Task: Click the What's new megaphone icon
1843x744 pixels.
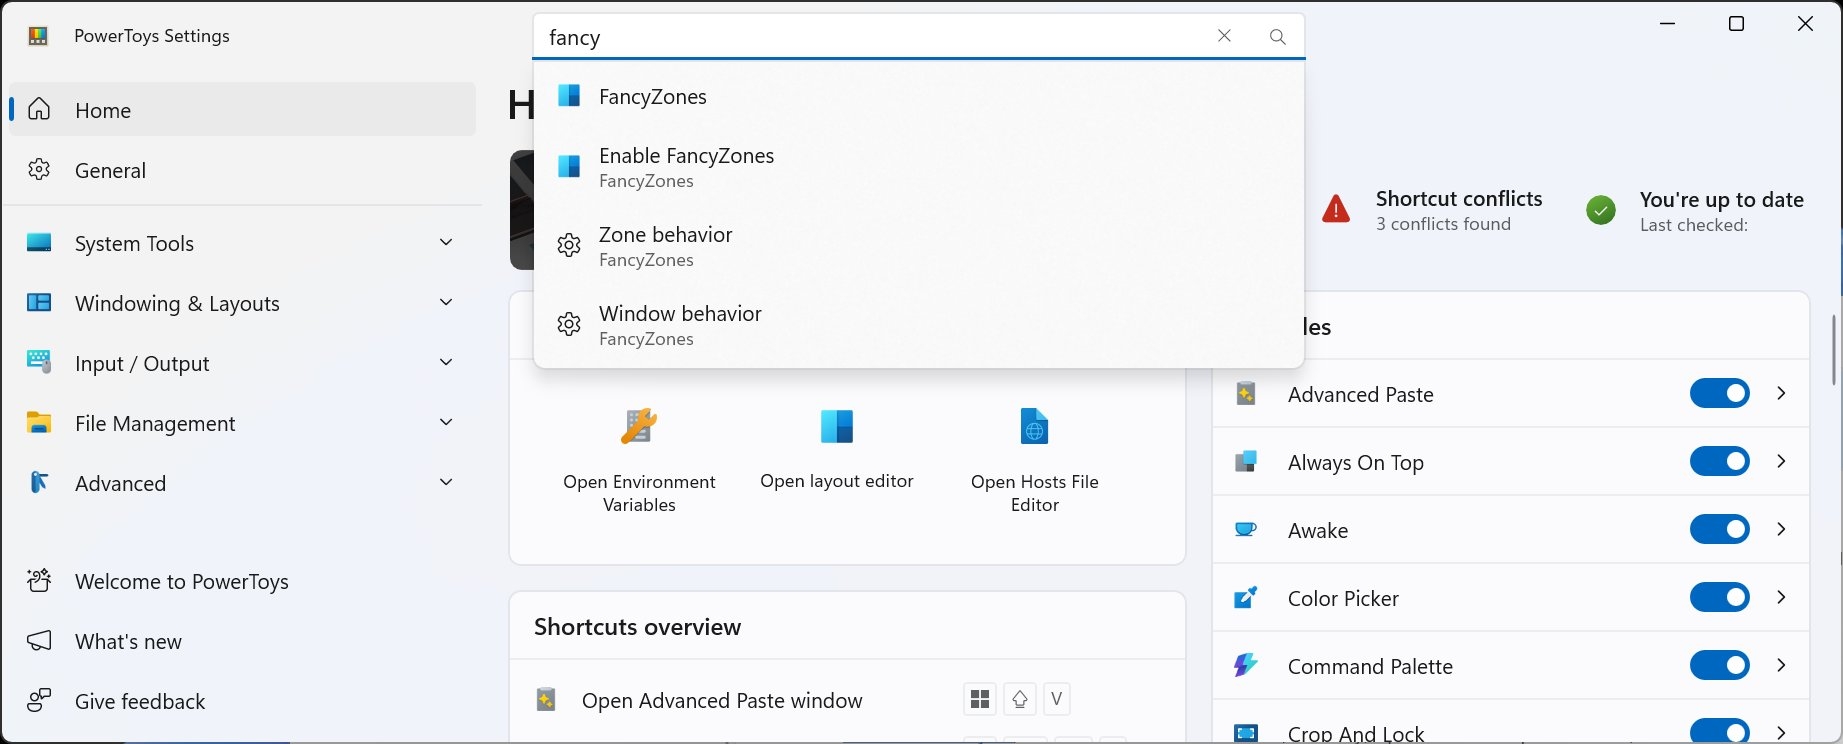Action: [x=39, y=640]
